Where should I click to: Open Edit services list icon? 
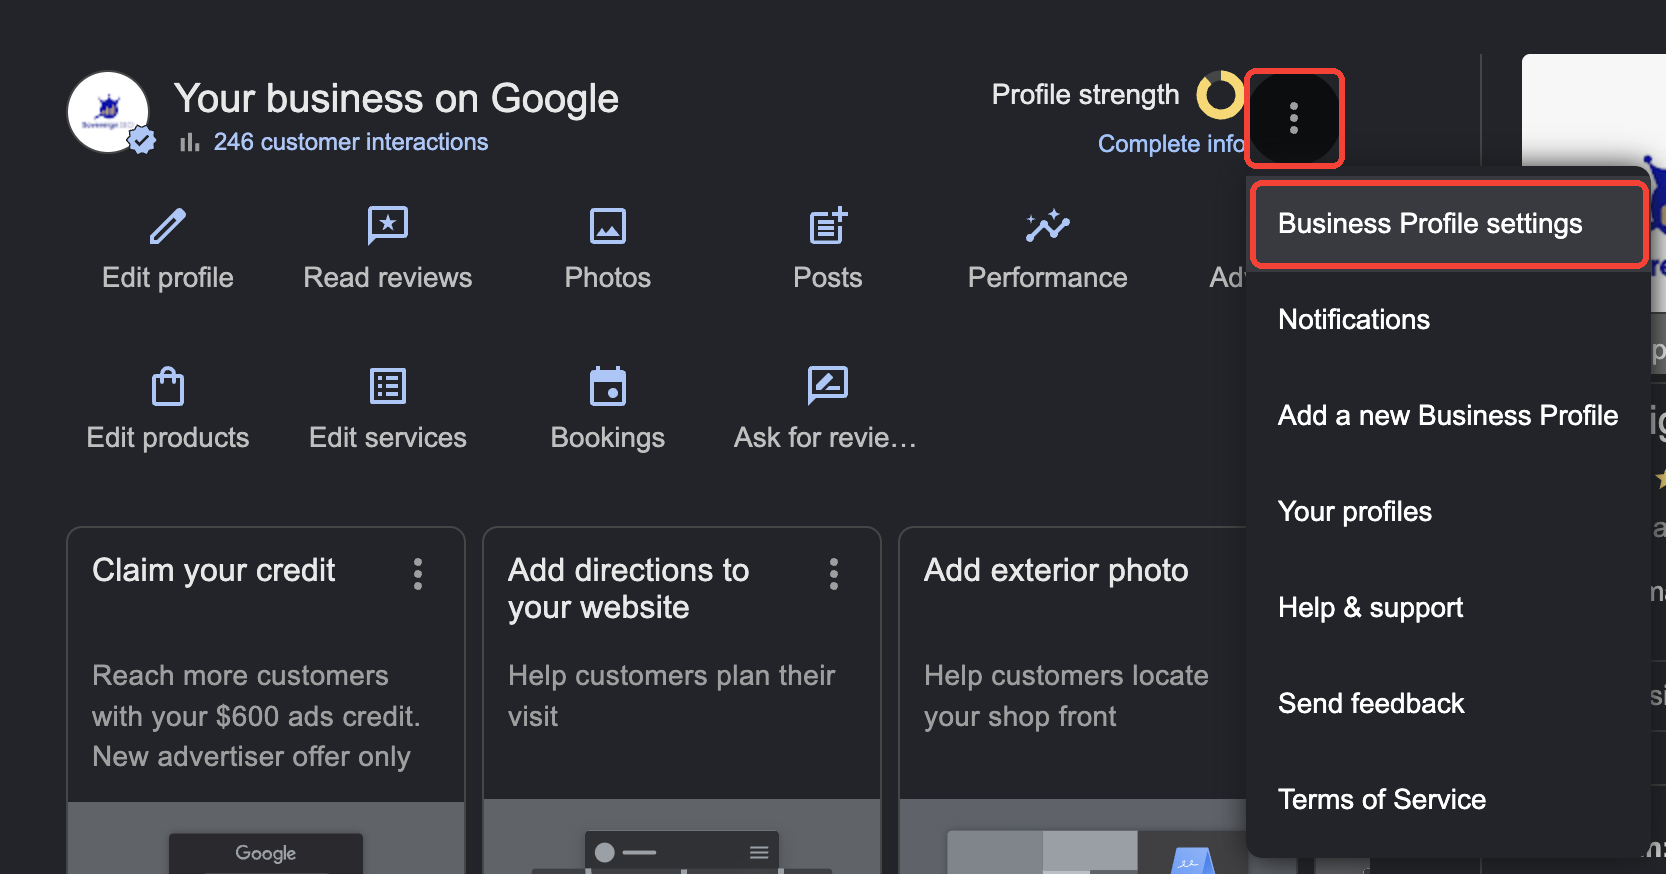[x=388, y=386]
